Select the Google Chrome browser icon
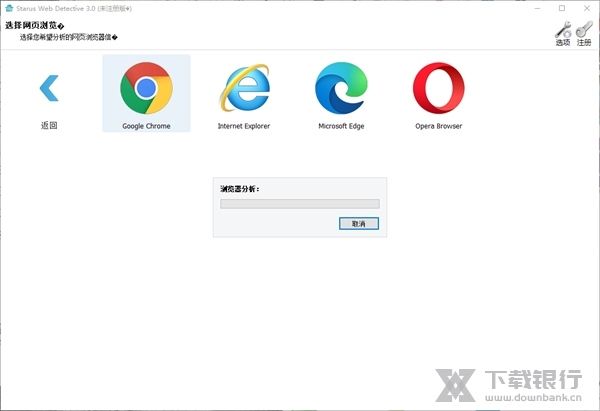Screen dimensions: 600x411 [146, 88]
